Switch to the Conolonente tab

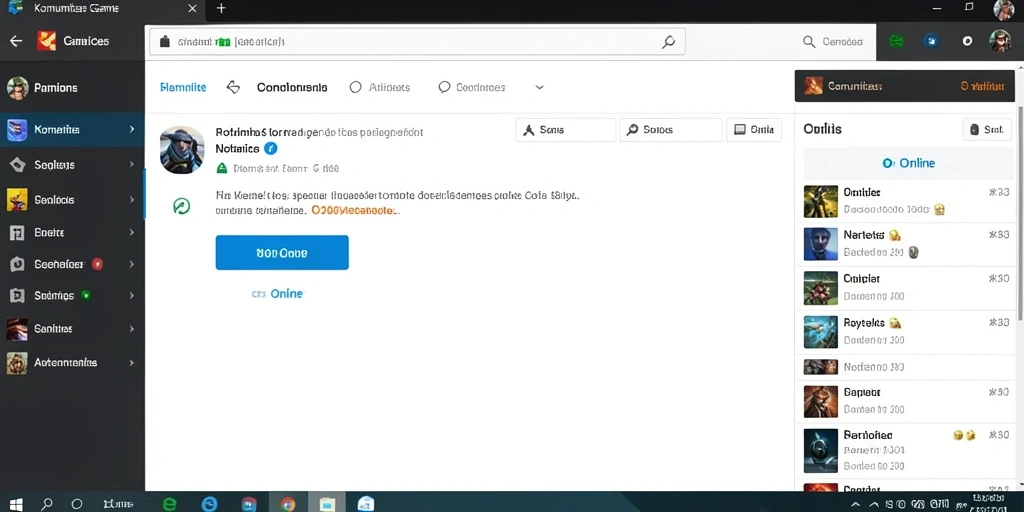tap(292, 88)
